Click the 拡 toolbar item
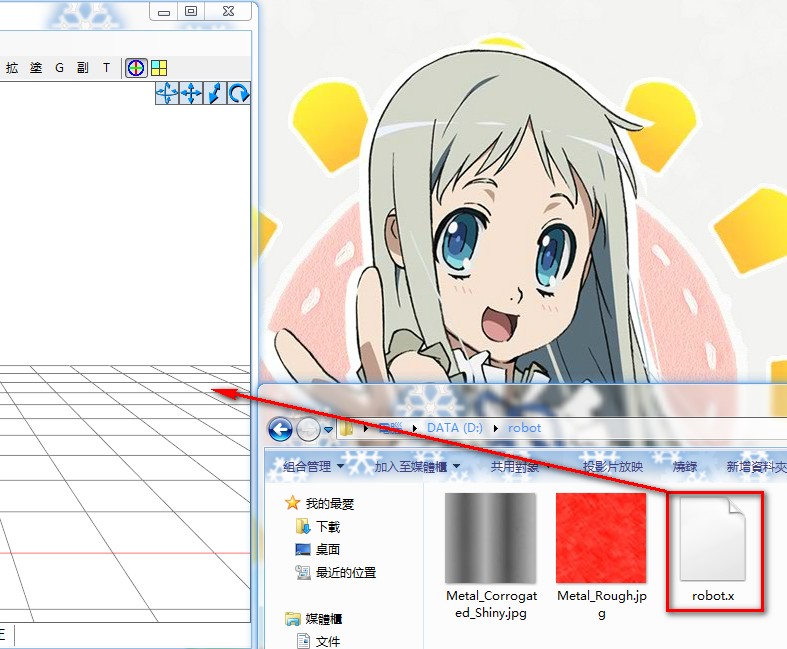Image resolution: width=787 pixels, height=649 pixels. coord(12,68)
